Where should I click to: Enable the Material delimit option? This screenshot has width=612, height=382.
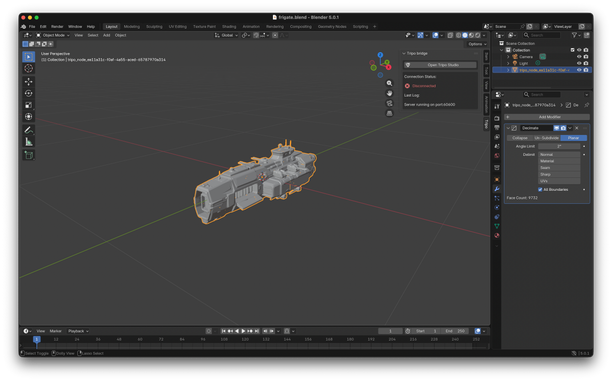pos(559,161)
